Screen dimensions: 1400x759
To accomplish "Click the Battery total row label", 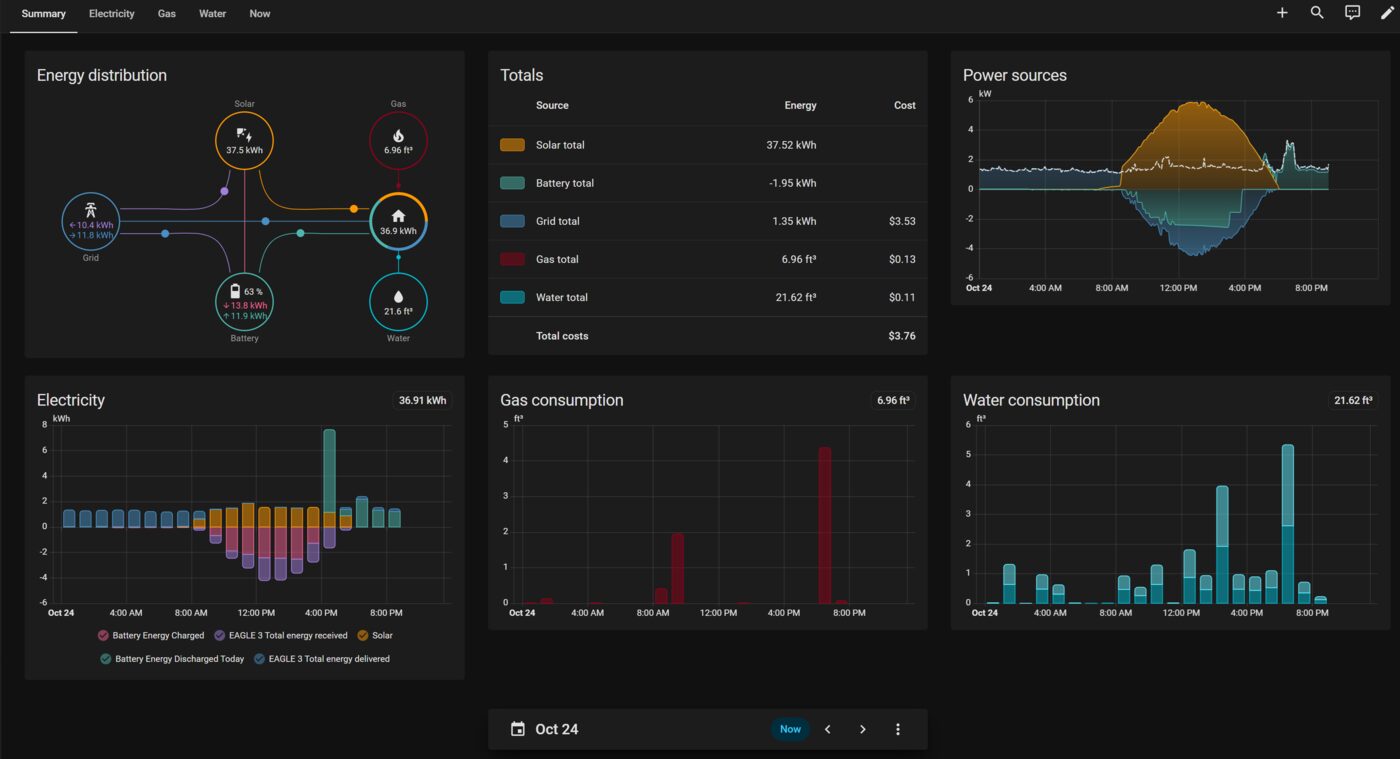I will point(565,183).
